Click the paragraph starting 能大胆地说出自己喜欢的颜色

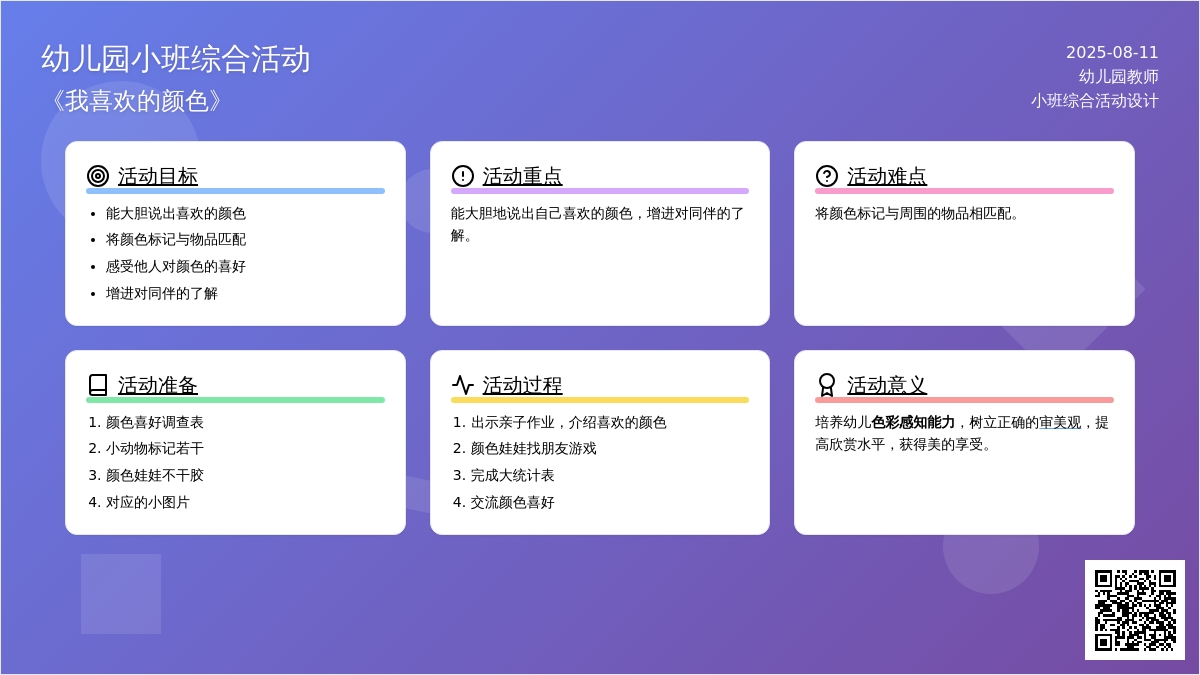[x=599, y=224]
